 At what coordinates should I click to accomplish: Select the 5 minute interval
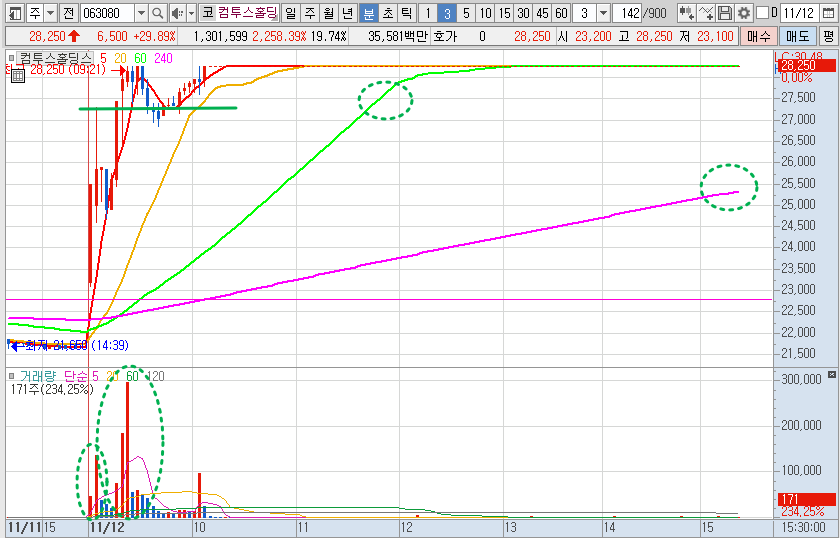(466, 13)
